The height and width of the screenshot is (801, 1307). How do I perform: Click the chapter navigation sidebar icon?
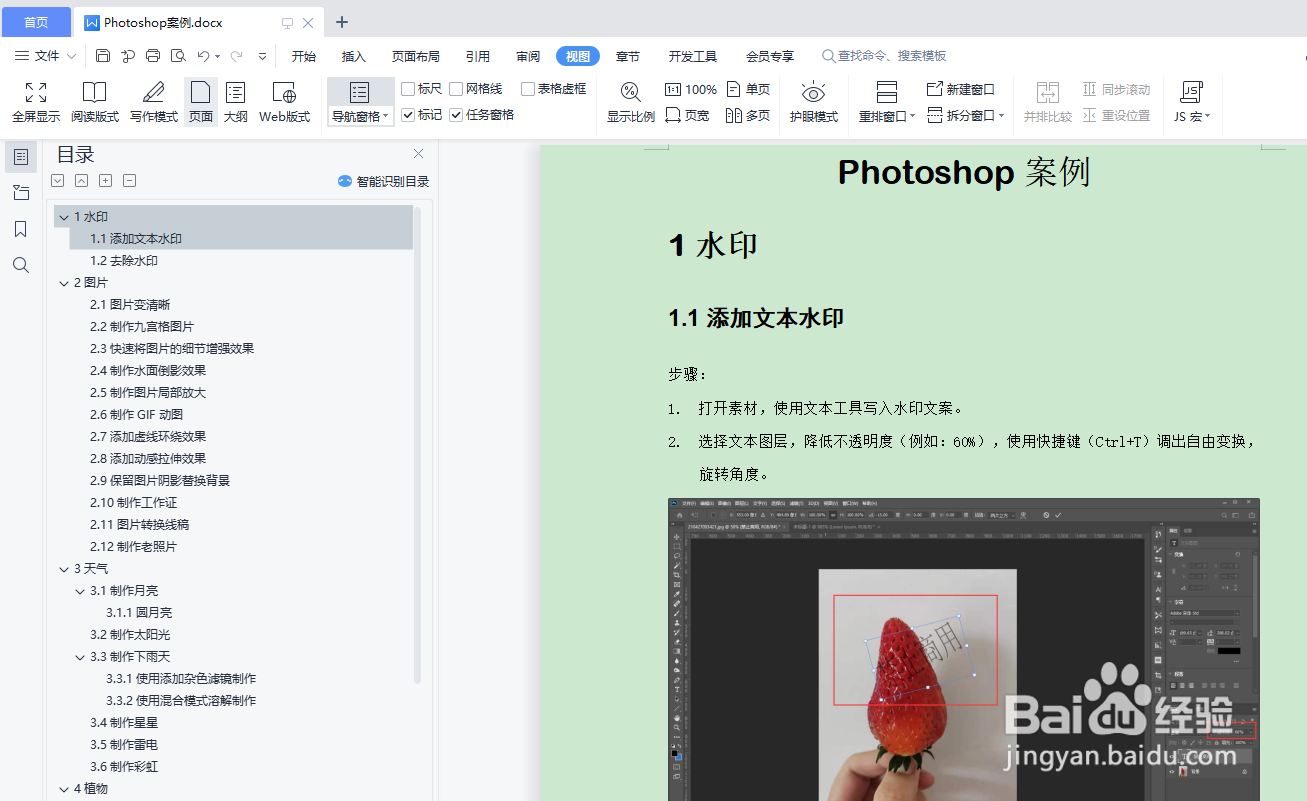[21, 193]
